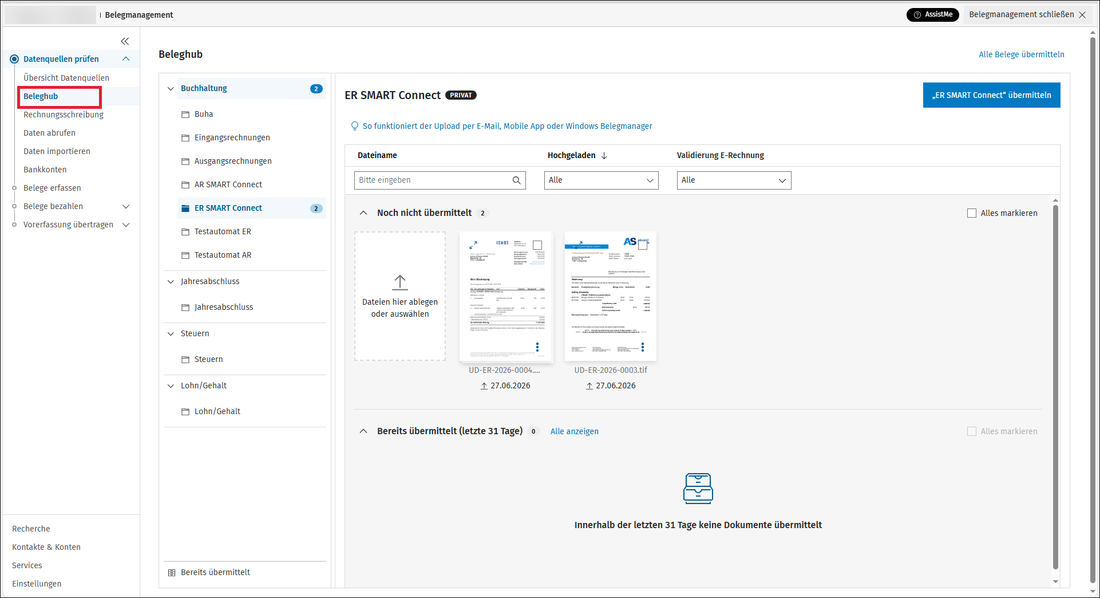Screen dimensions: 1100x598
Task: Tick Alles markieren for Noch nicht übermittelt
Action: [972, 213]
